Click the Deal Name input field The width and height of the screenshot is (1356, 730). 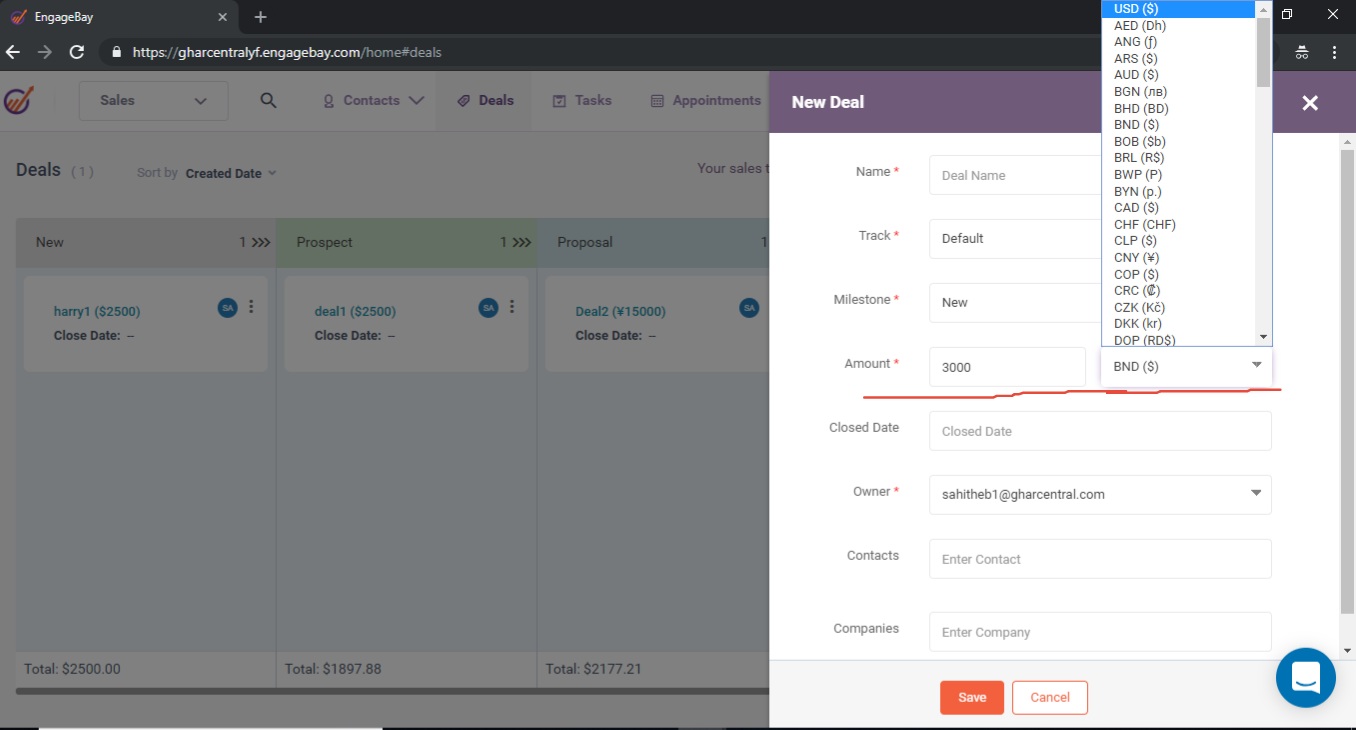pos(1012,175)
